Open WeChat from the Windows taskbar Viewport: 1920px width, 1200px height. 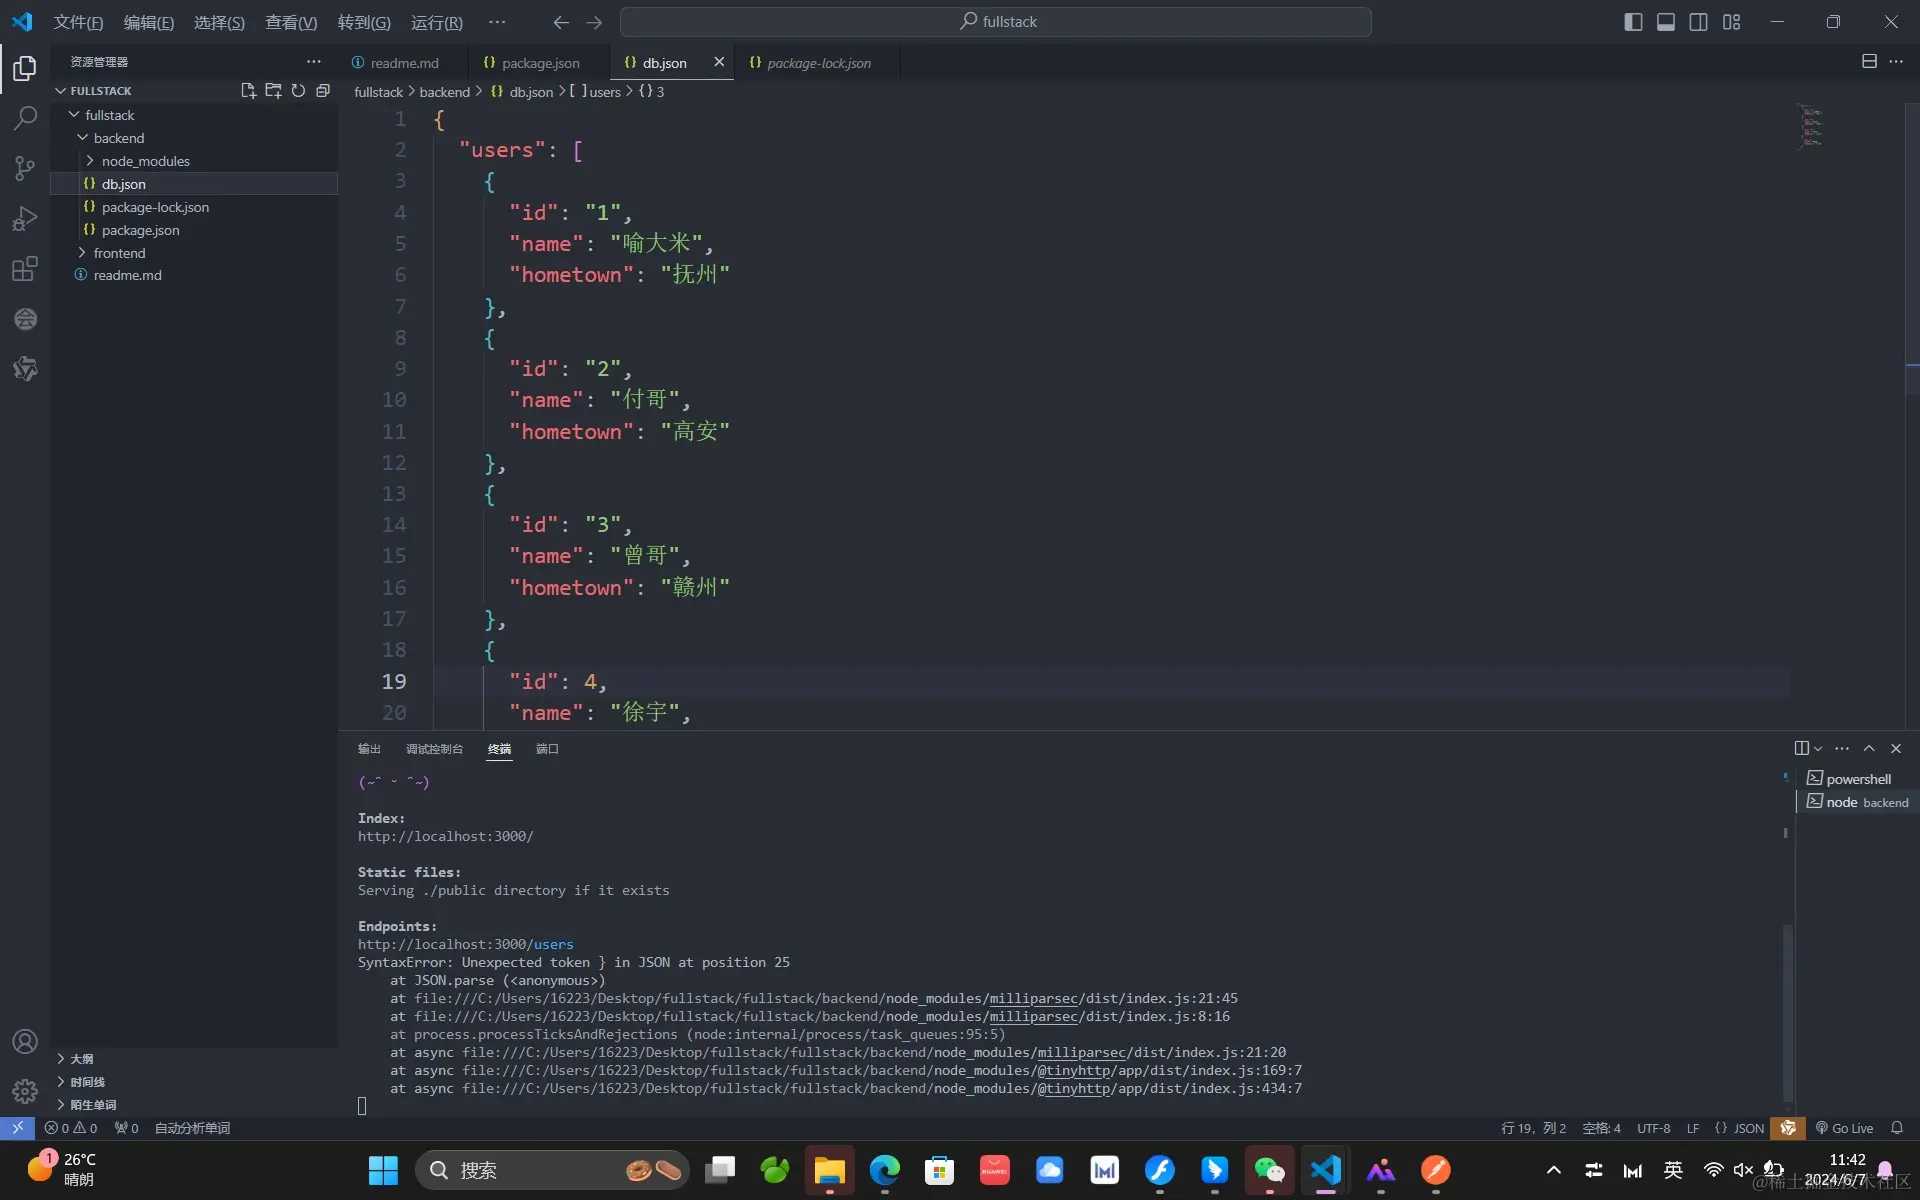point(1269,1170)
